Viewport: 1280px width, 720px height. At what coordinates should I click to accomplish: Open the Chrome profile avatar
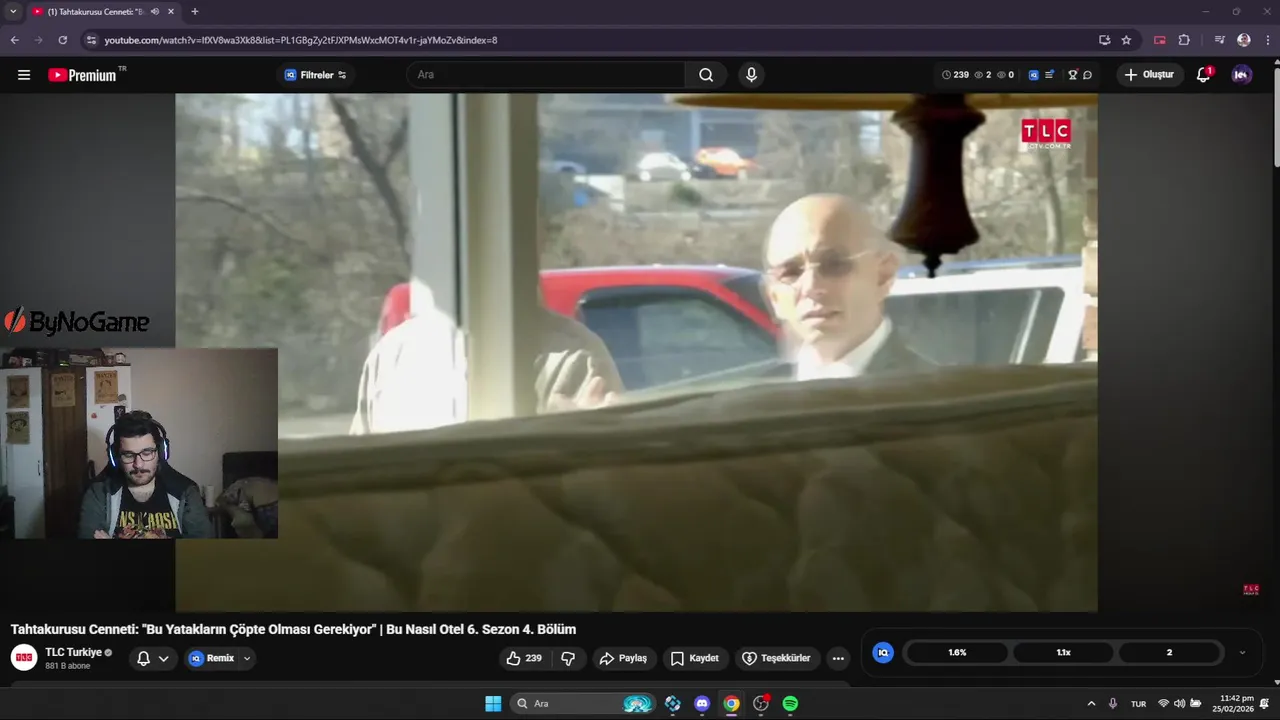pyautogui.click(x=1244, y=40)
